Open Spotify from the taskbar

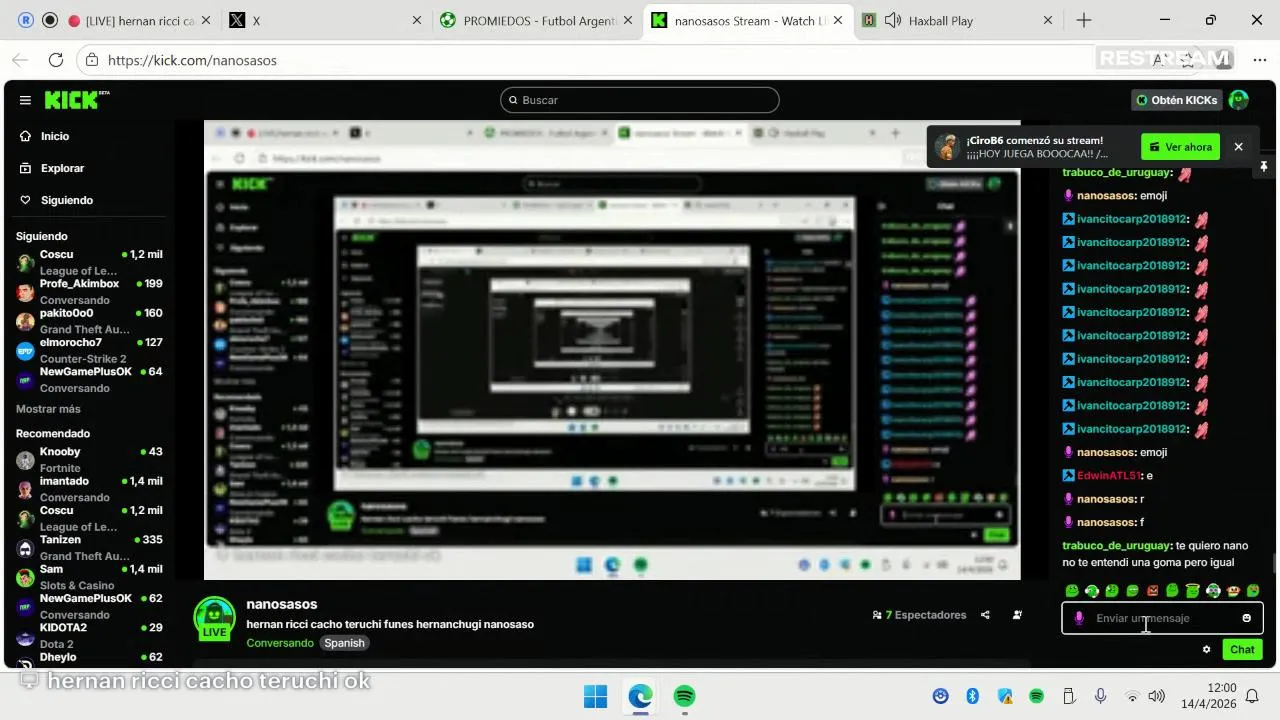coord(684,696)
